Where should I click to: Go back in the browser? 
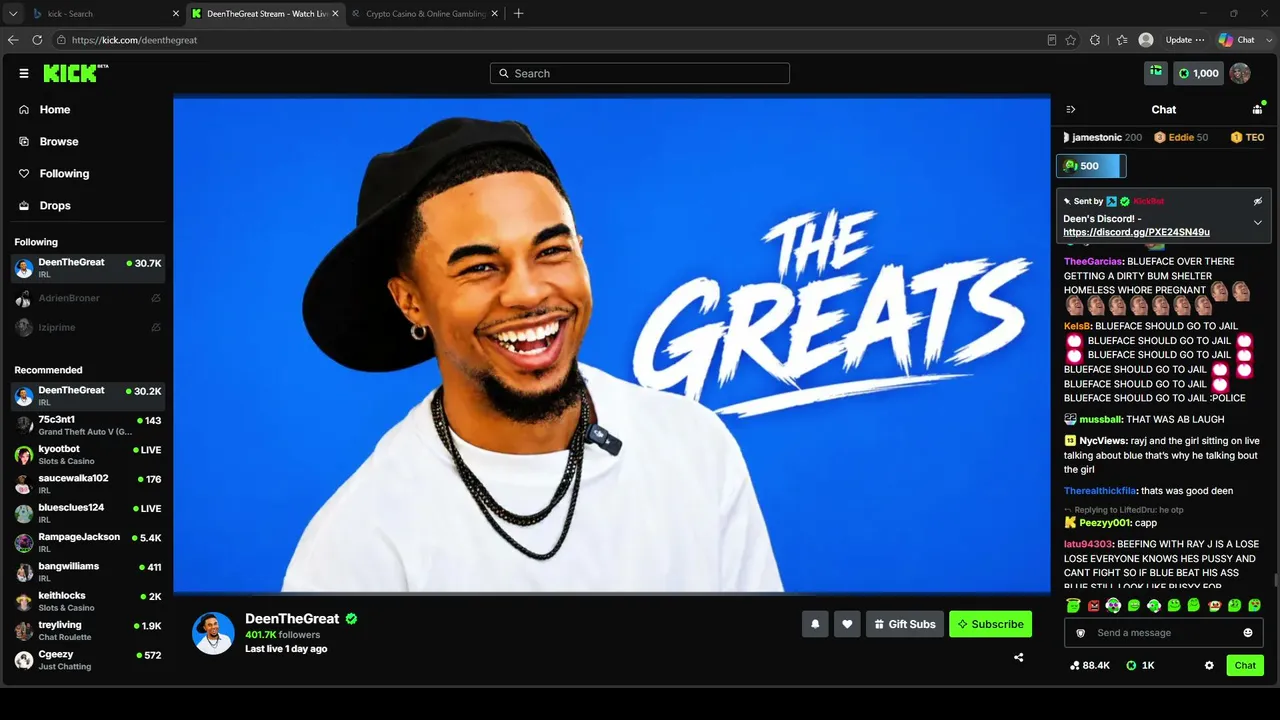pos(13,40)
